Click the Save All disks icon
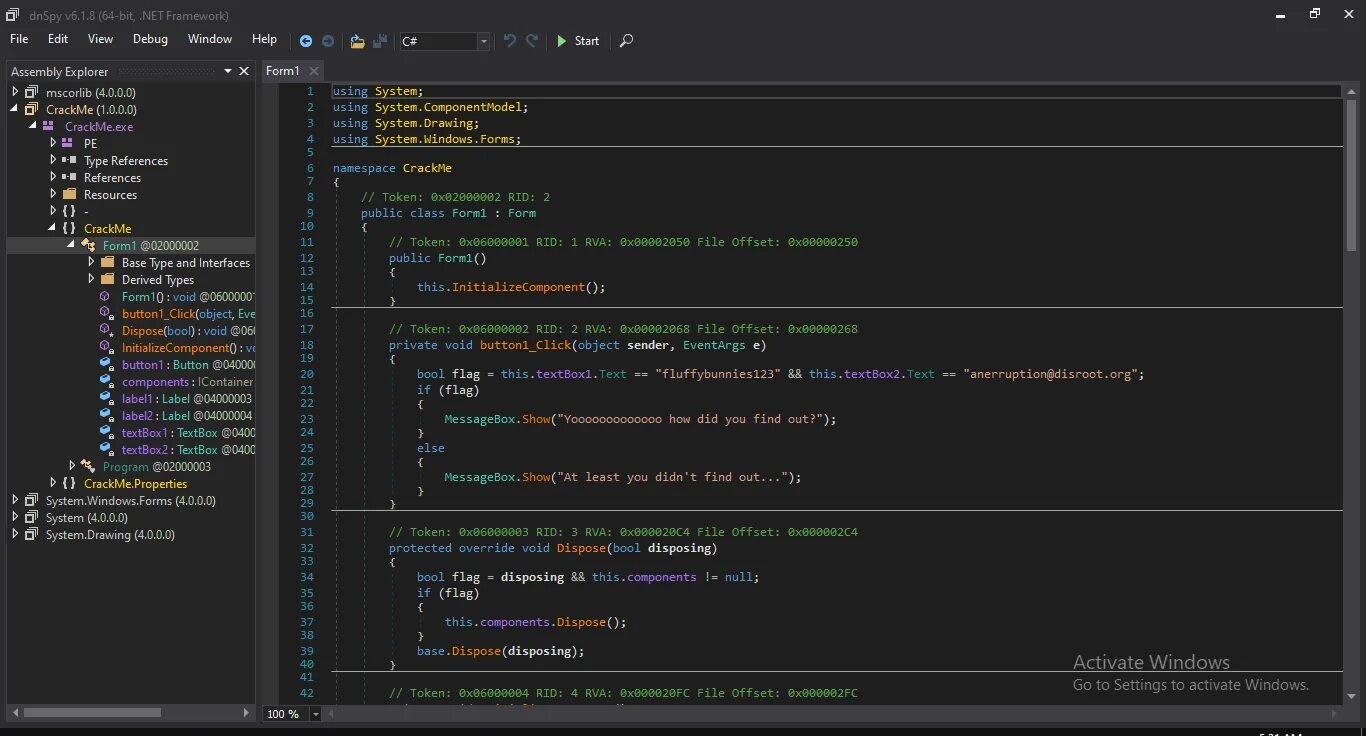The height and width of the screenshot is (736, 1366). point(380,41)
